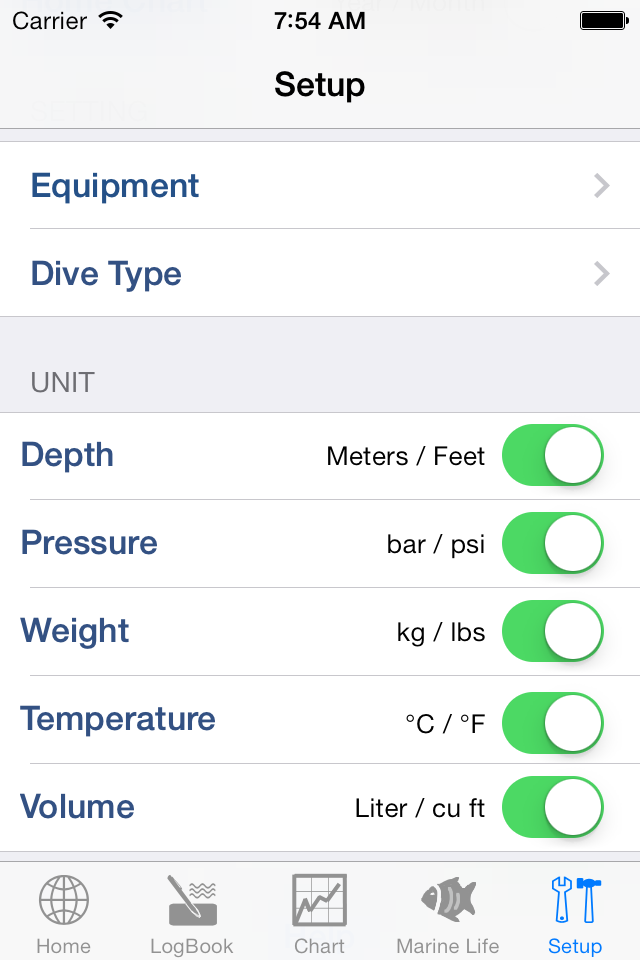This screenshot has height=960, width=640.
Task: Toggle the Volume Liter / cu ft switch
Action: point(552,807)
